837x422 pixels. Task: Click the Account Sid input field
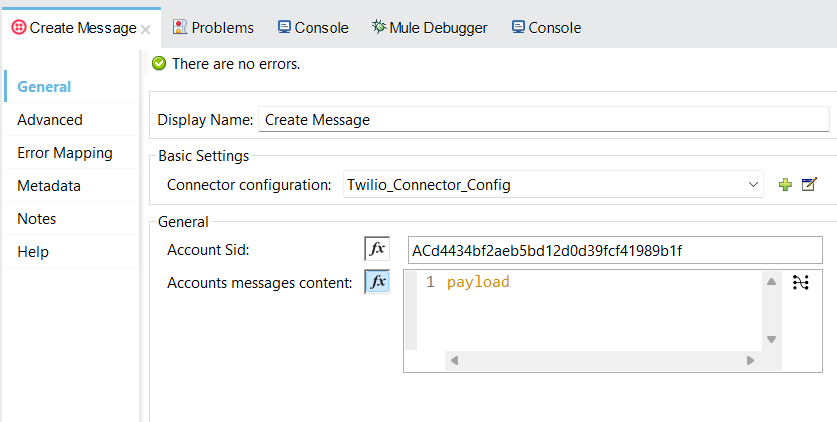click(615, 250)
